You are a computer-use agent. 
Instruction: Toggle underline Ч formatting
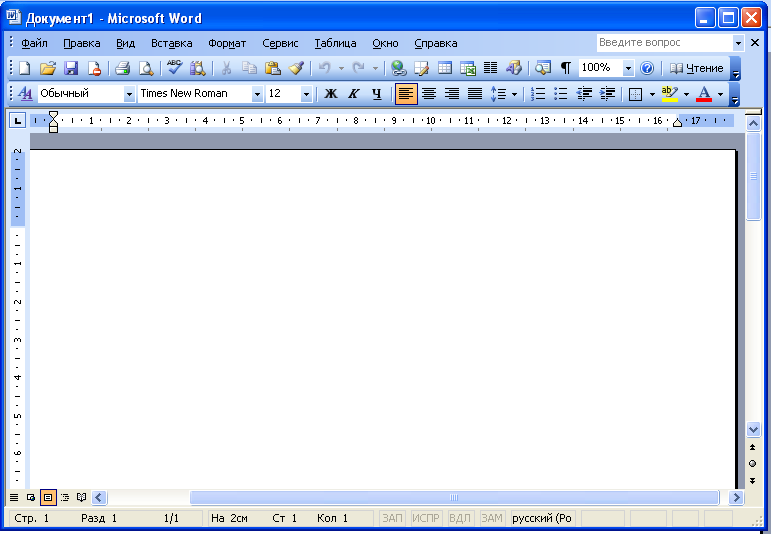tap(377, 93)
